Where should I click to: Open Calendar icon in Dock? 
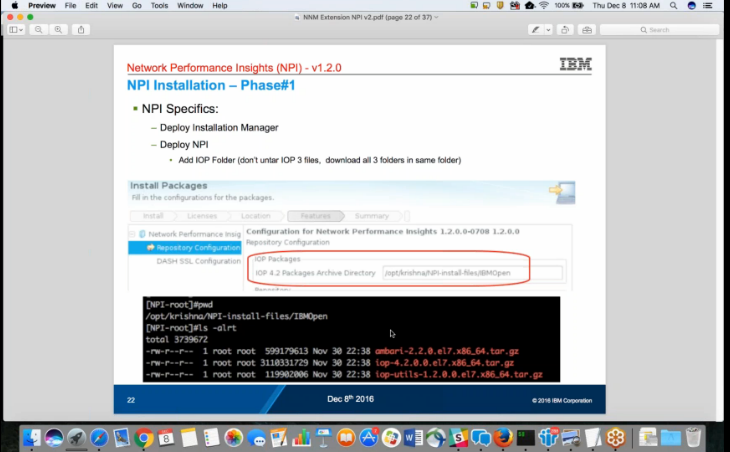[166, 438]
